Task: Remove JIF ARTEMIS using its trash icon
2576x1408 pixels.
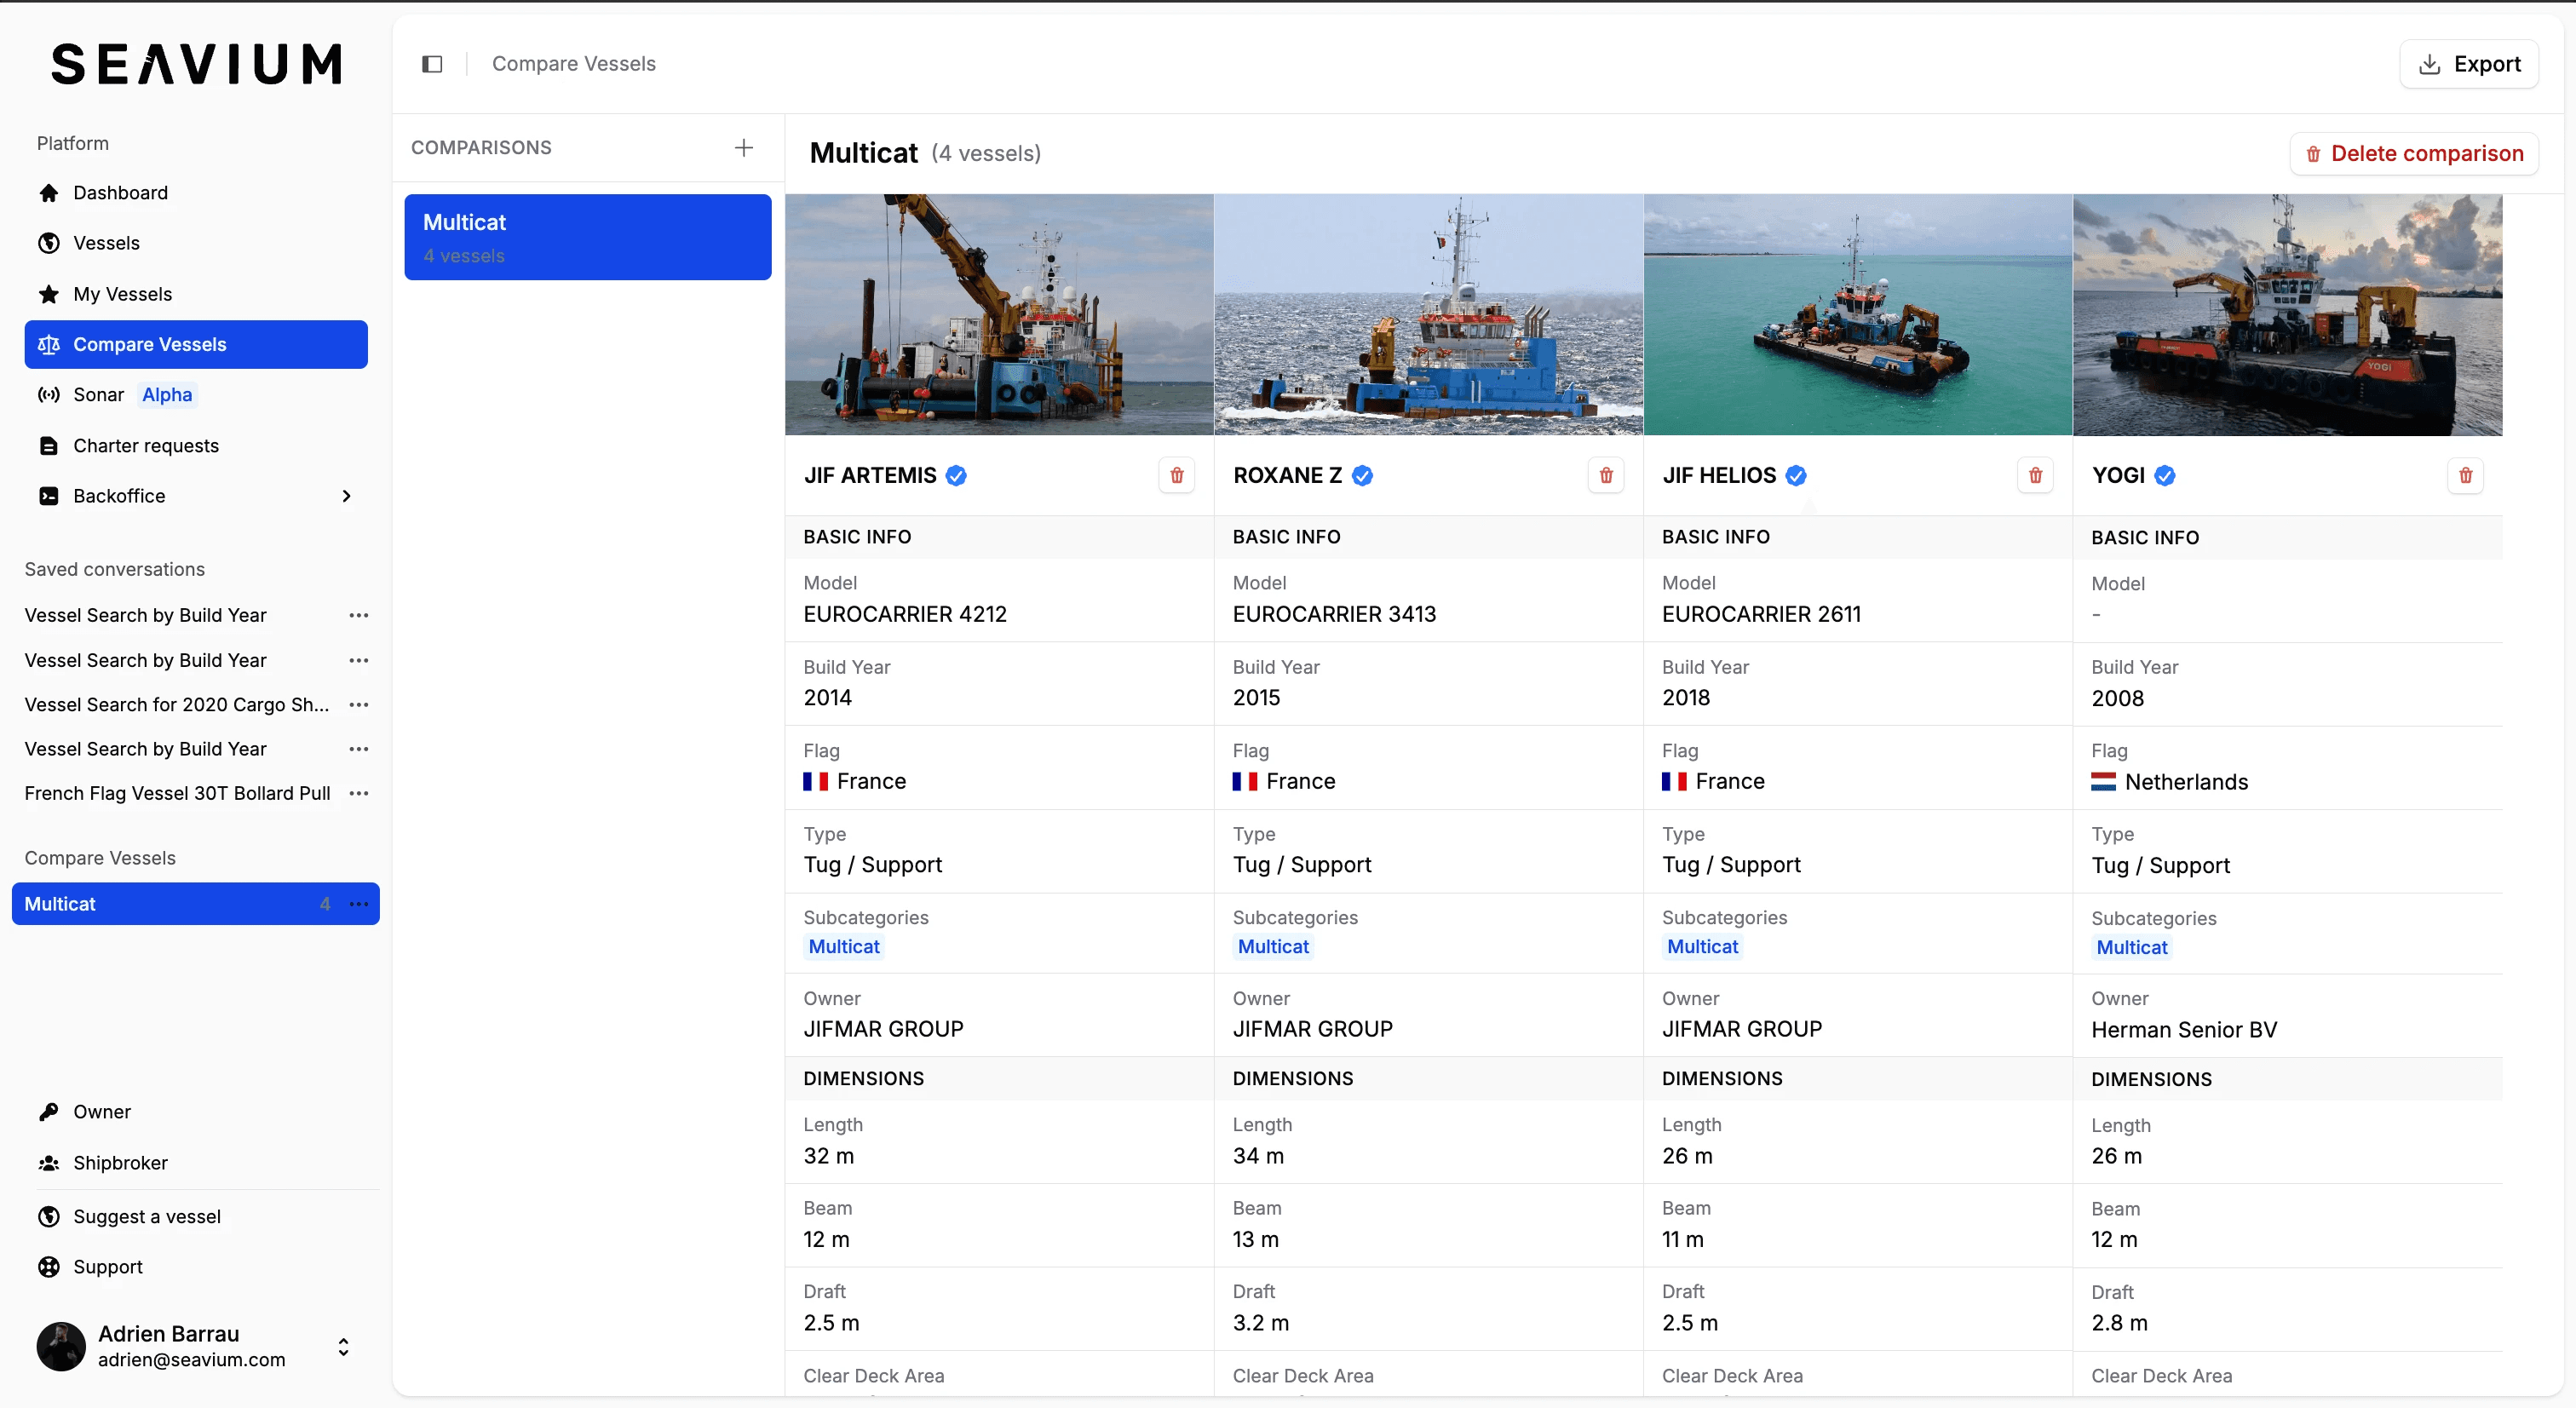Action: pyautogui.click(x=1176, y=475)
